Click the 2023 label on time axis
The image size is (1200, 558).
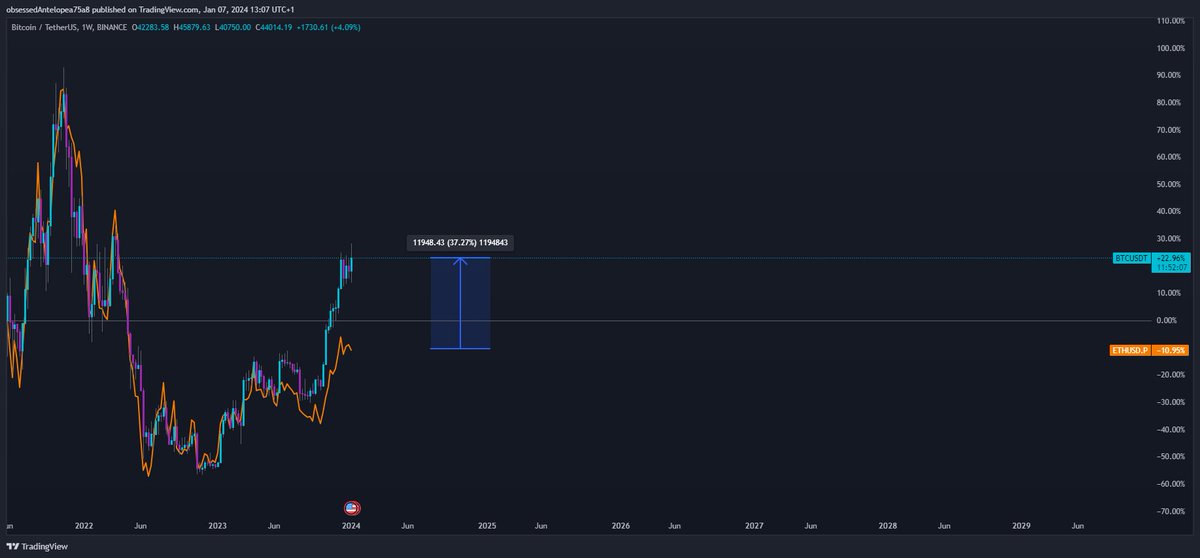pyautogui.click(x=217, y=525)
